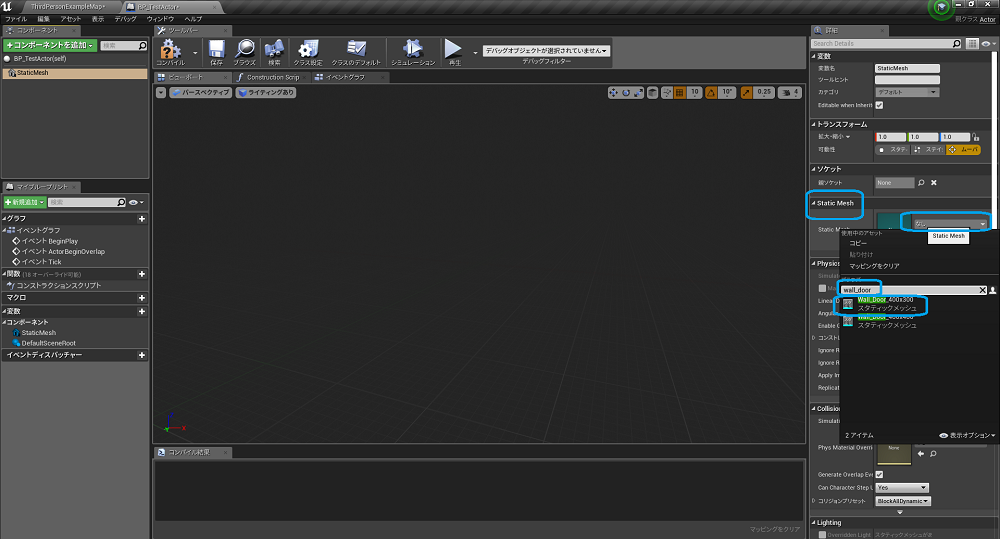This screenshot has width=1000, height=539.
Task: Open Class Defaults (クラスのデフォルト) icon
Action: point(356,50)
